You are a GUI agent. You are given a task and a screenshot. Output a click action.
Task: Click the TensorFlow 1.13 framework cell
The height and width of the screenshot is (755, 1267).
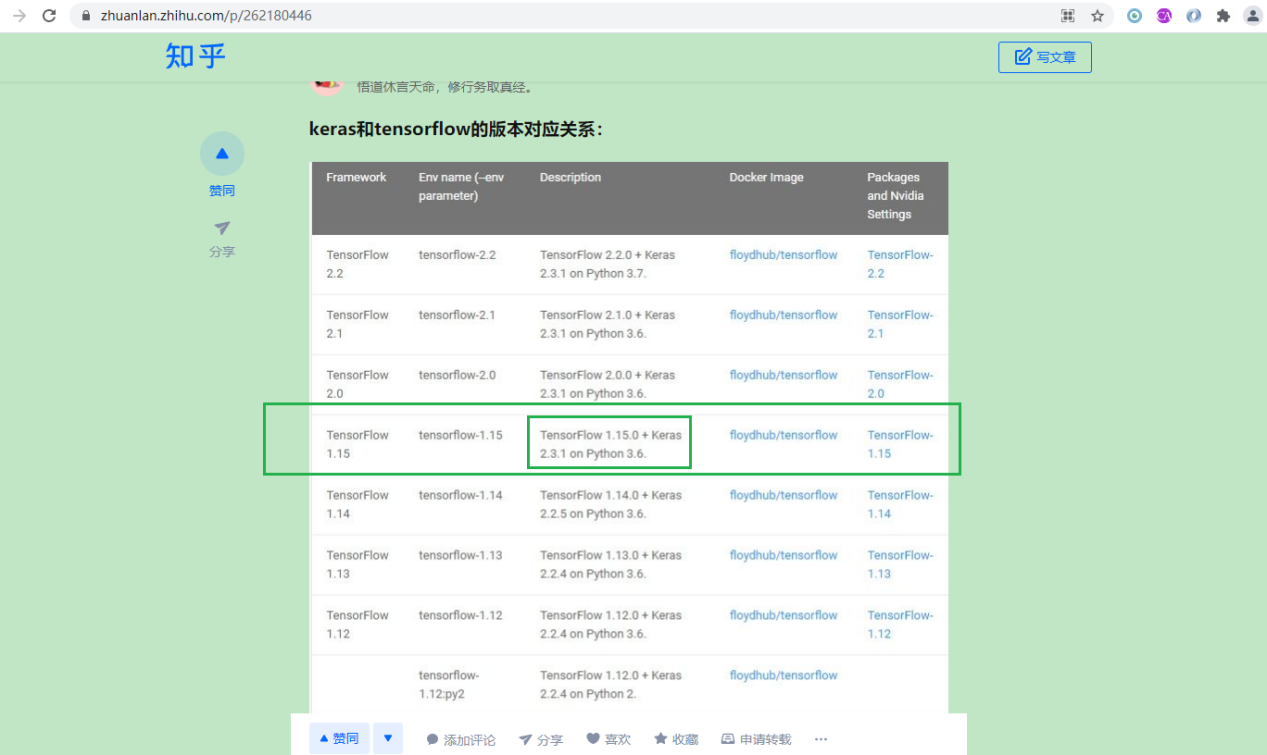357,564
